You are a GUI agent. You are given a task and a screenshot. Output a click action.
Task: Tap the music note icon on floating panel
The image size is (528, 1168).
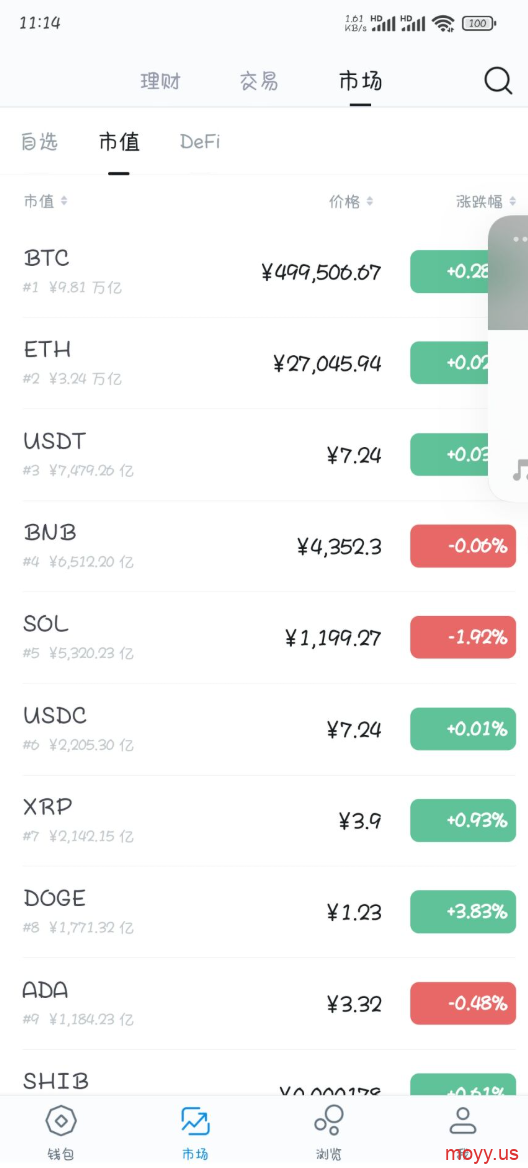[520, 471]
